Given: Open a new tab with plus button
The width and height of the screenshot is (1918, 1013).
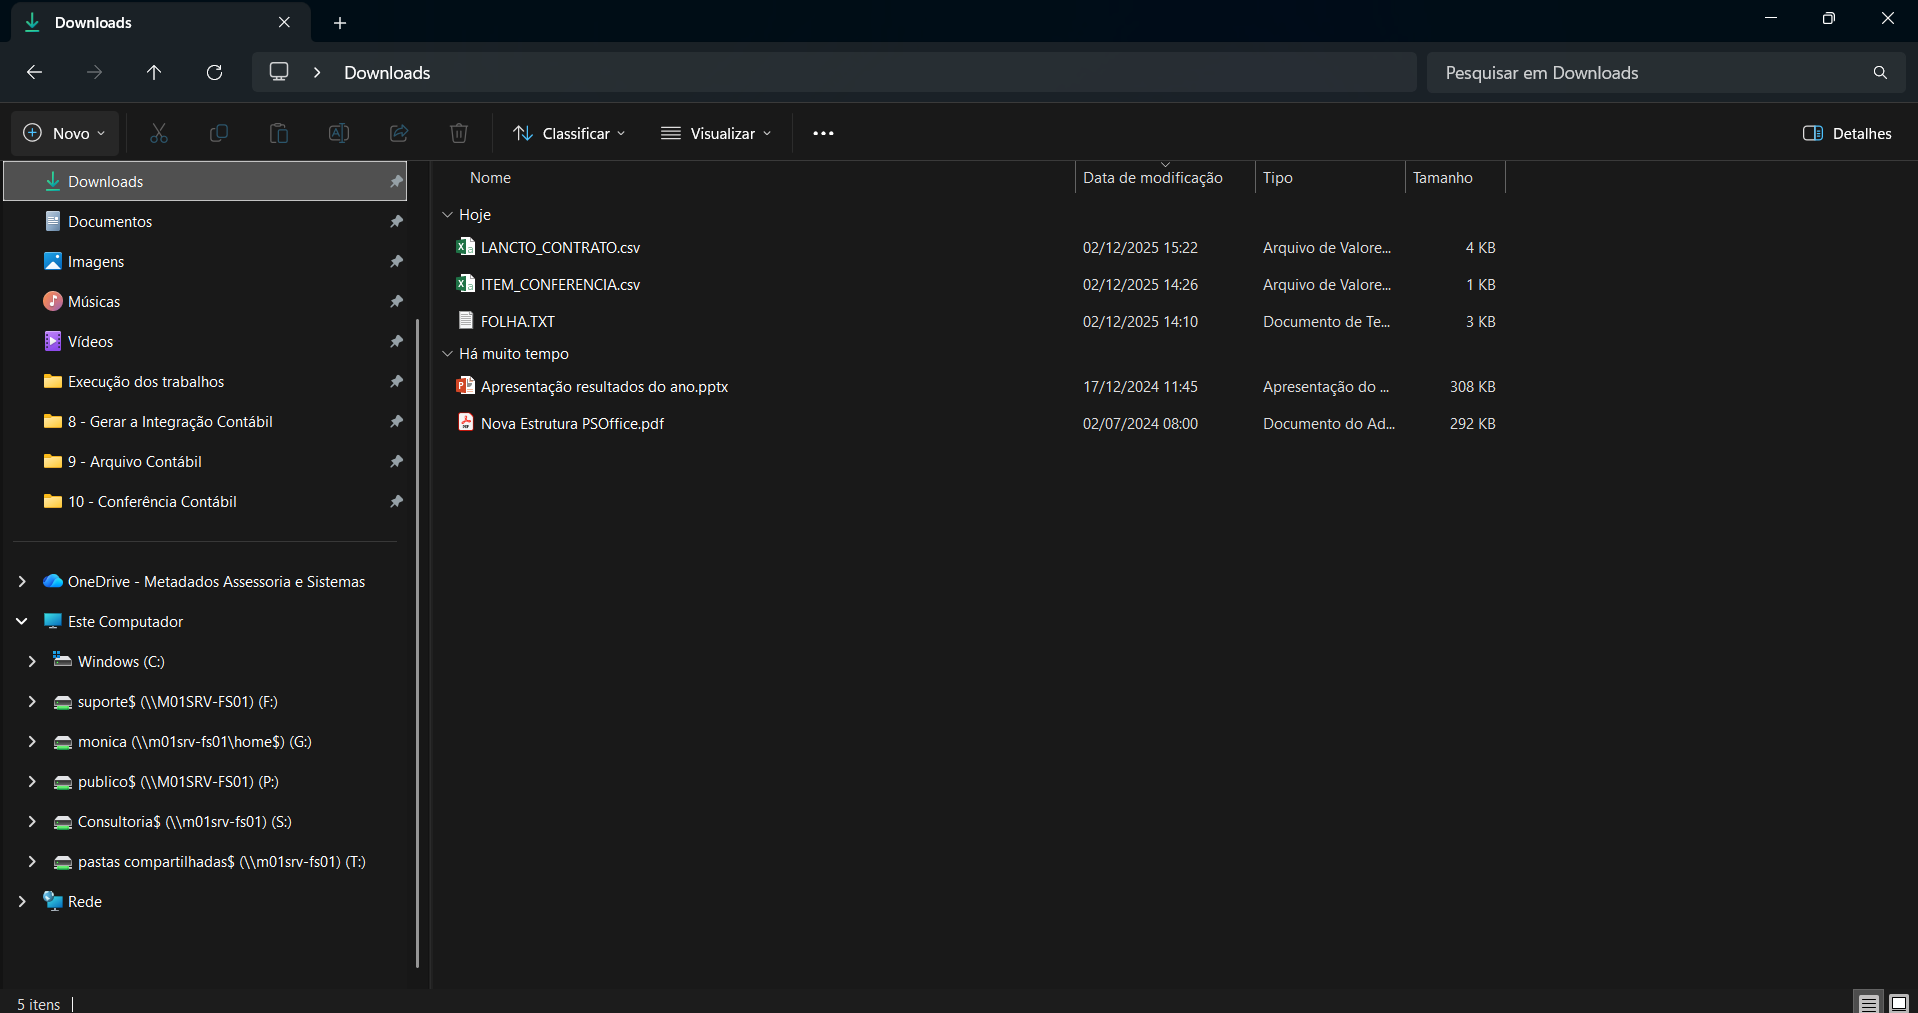Looking at the screenshot, I should [340, 22].
